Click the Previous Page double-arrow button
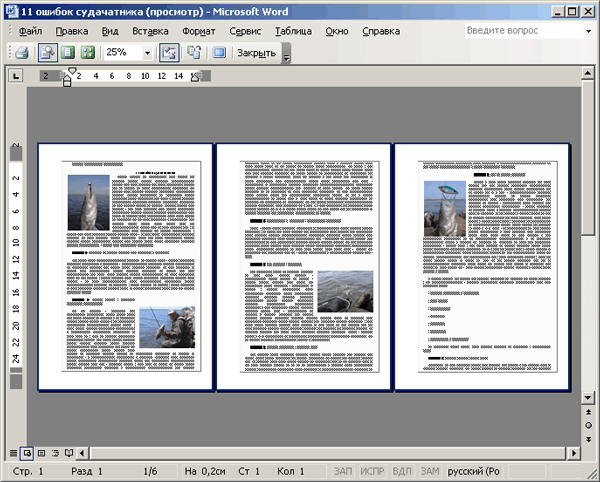 pos(588,412)
